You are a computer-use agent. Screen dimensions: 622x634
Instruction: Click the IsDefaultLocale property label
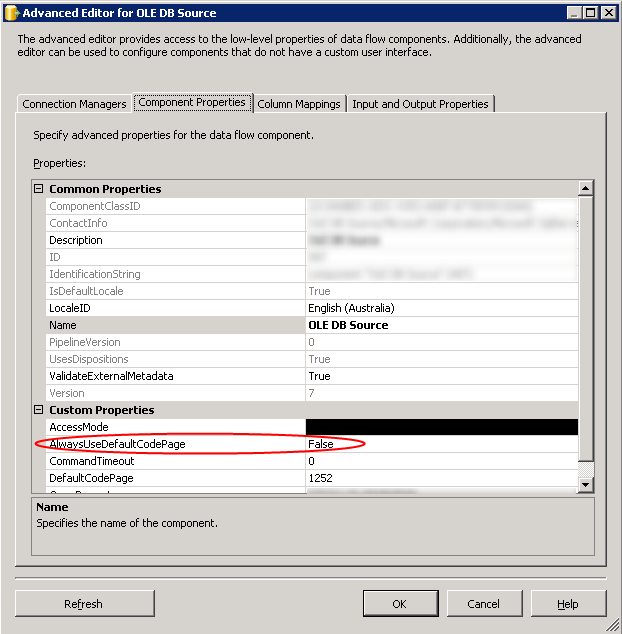click(86, 291)
